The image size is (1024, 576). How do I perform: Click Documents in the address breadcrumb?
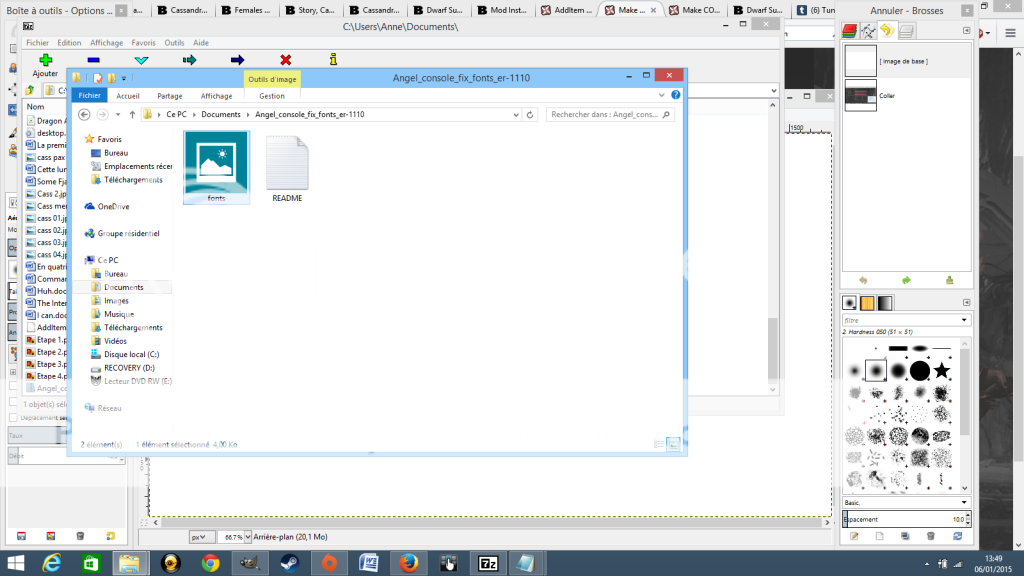click(221, 115)
